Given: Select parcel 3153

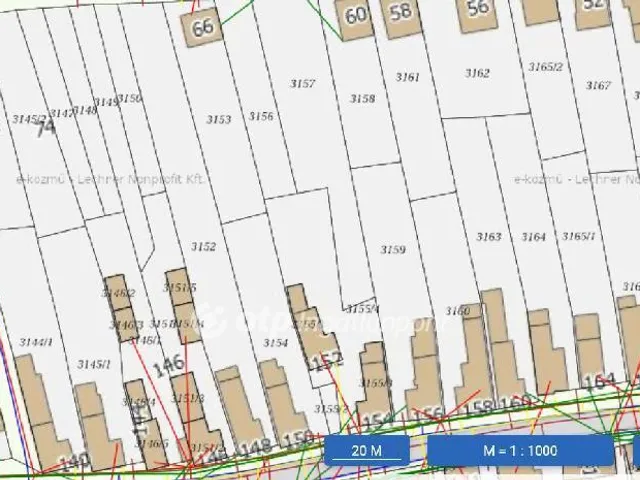Looking at the screenshot, I should (218, 120).
